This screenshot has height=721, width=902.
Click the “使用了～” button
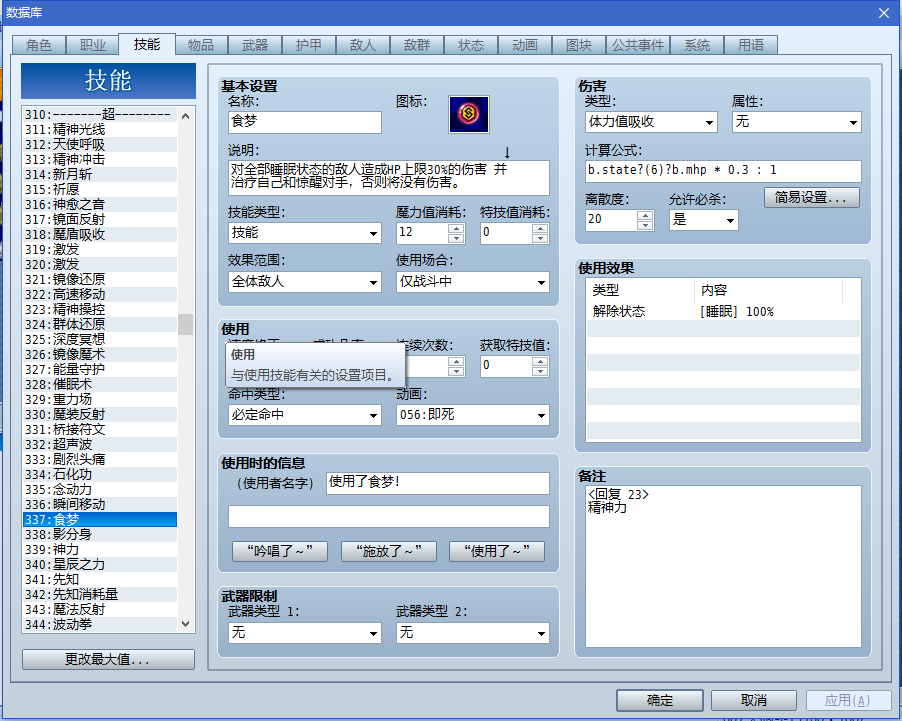point(497,551)
